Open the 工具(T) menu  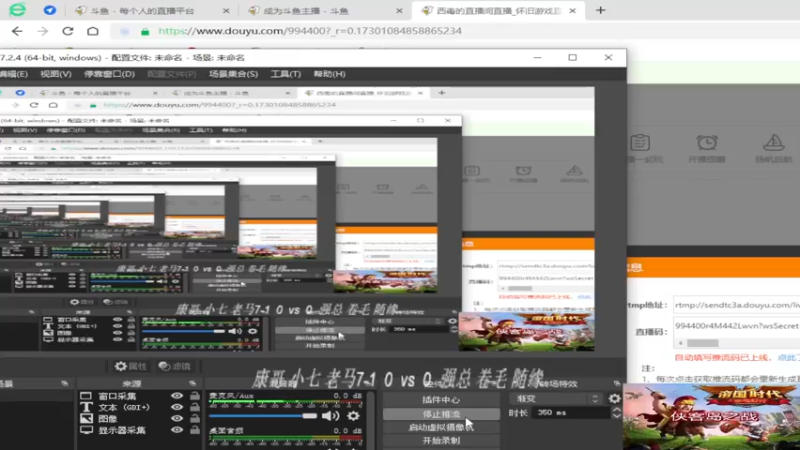285,74
